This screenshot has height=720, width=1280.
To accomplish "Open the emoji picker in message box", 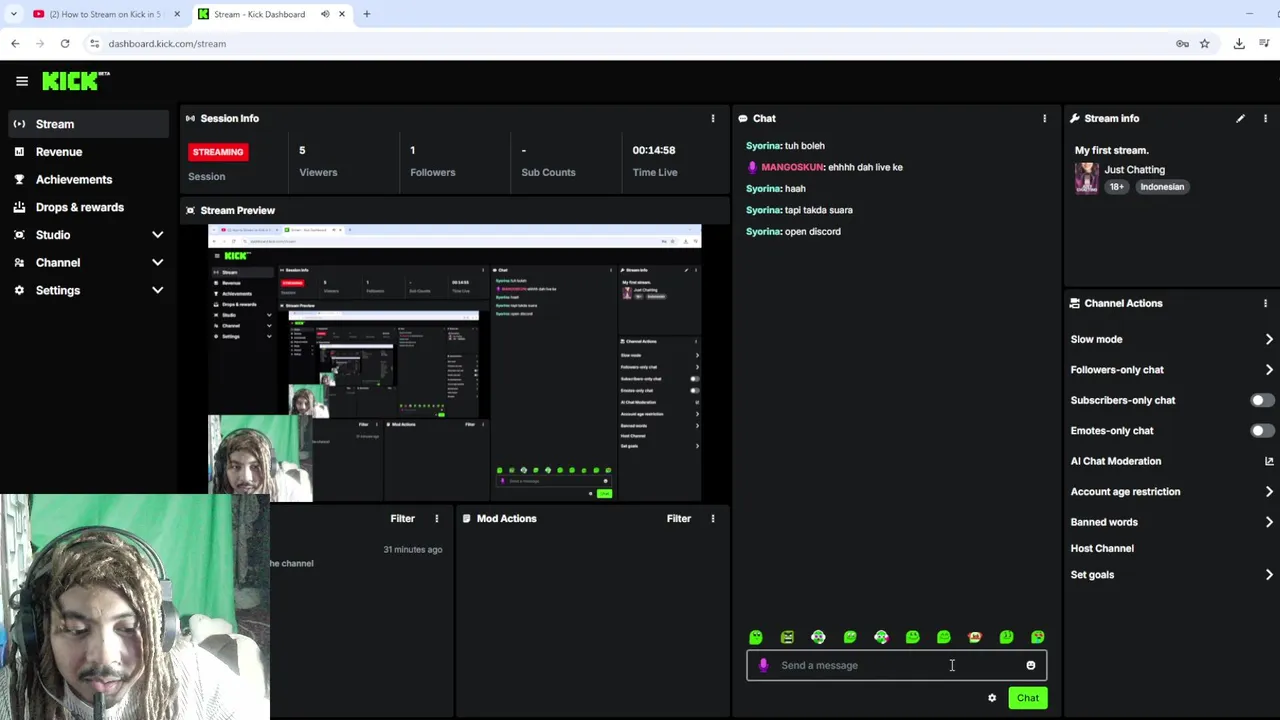I will pos(1031,665).
